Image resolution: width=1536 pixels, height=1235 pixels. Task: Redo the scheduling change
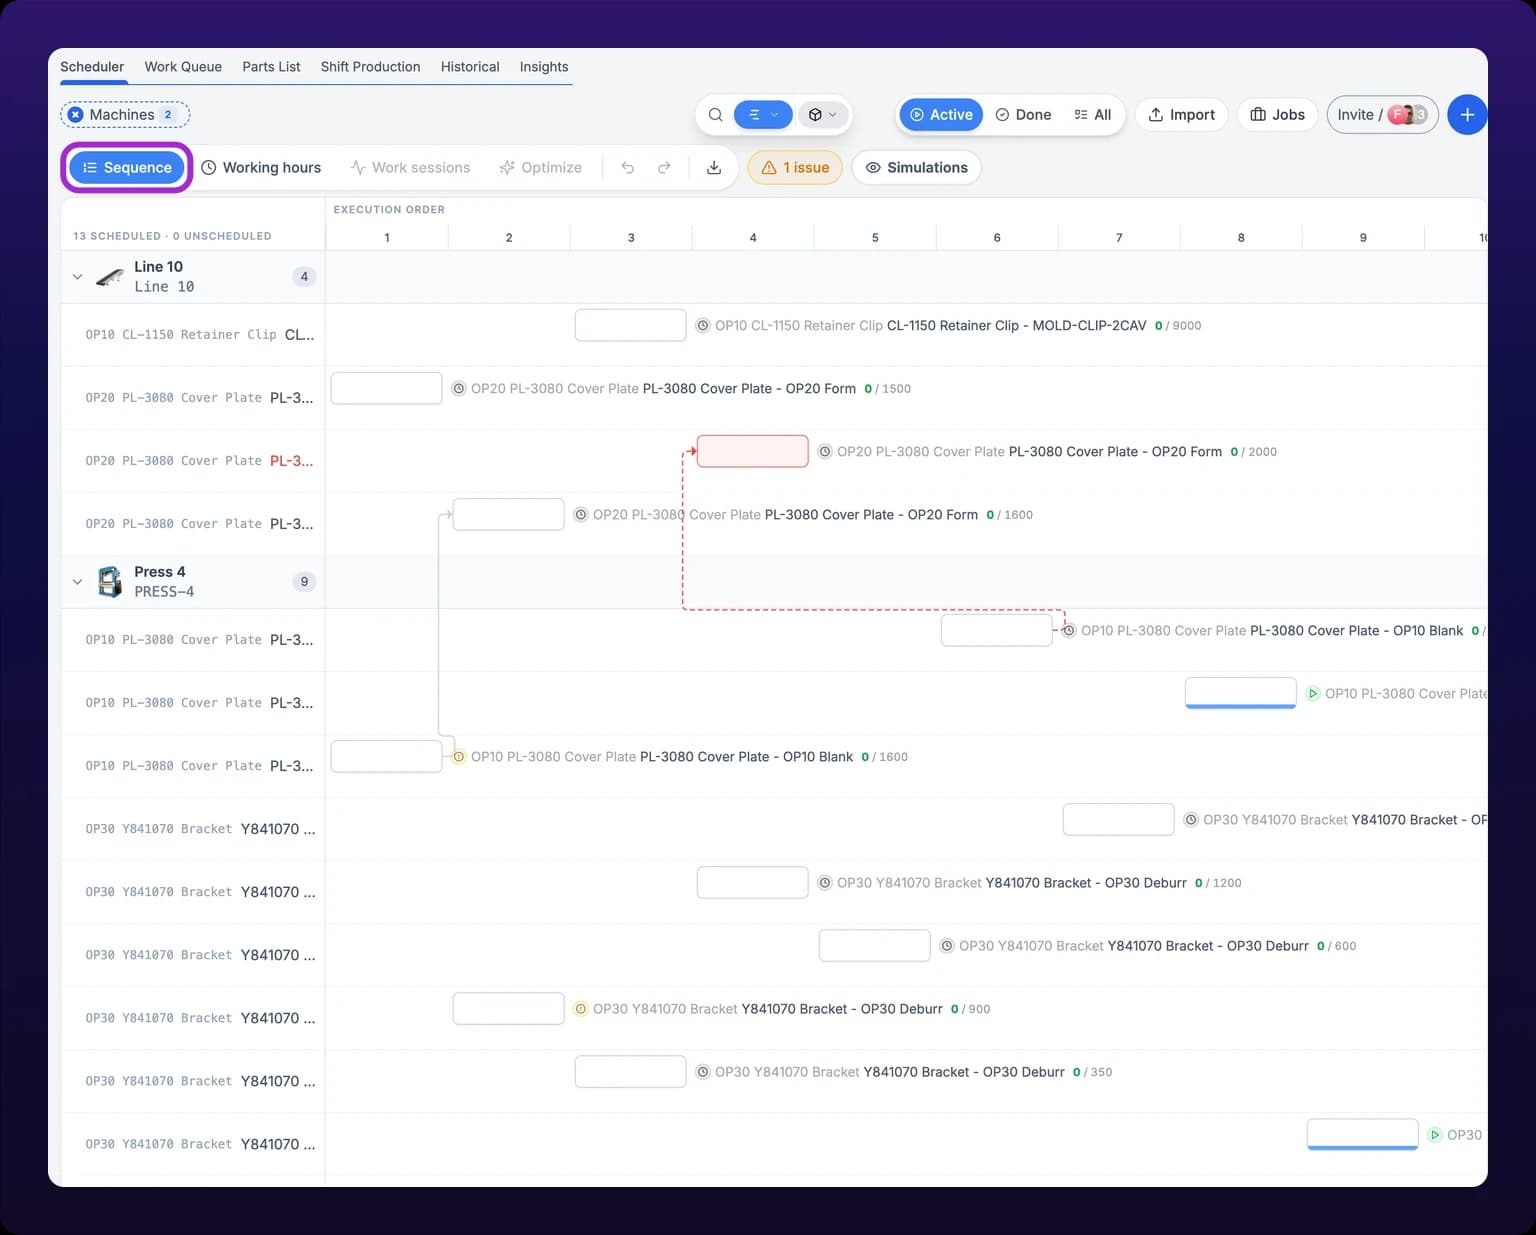point(664,168)
